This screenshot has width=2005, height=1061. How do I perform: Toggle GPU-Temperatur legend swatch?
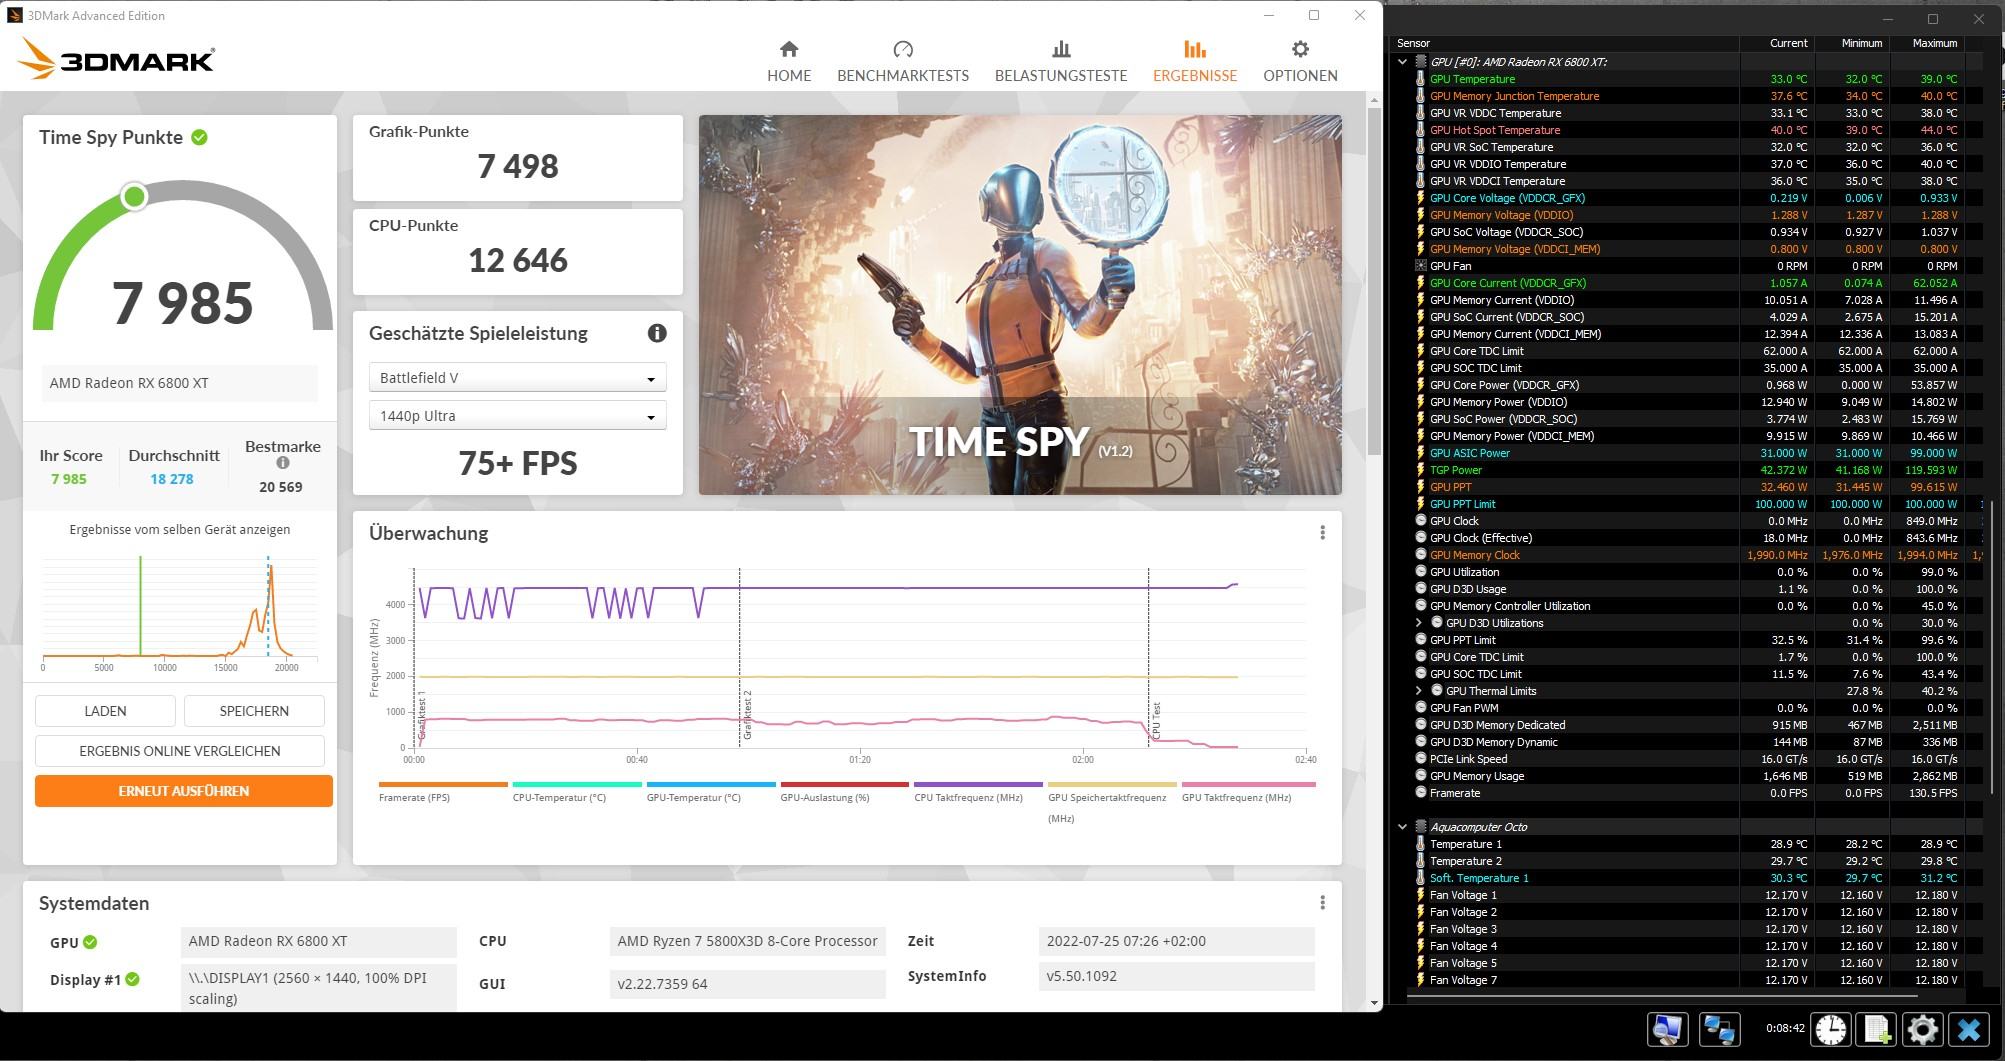(711, 785)
